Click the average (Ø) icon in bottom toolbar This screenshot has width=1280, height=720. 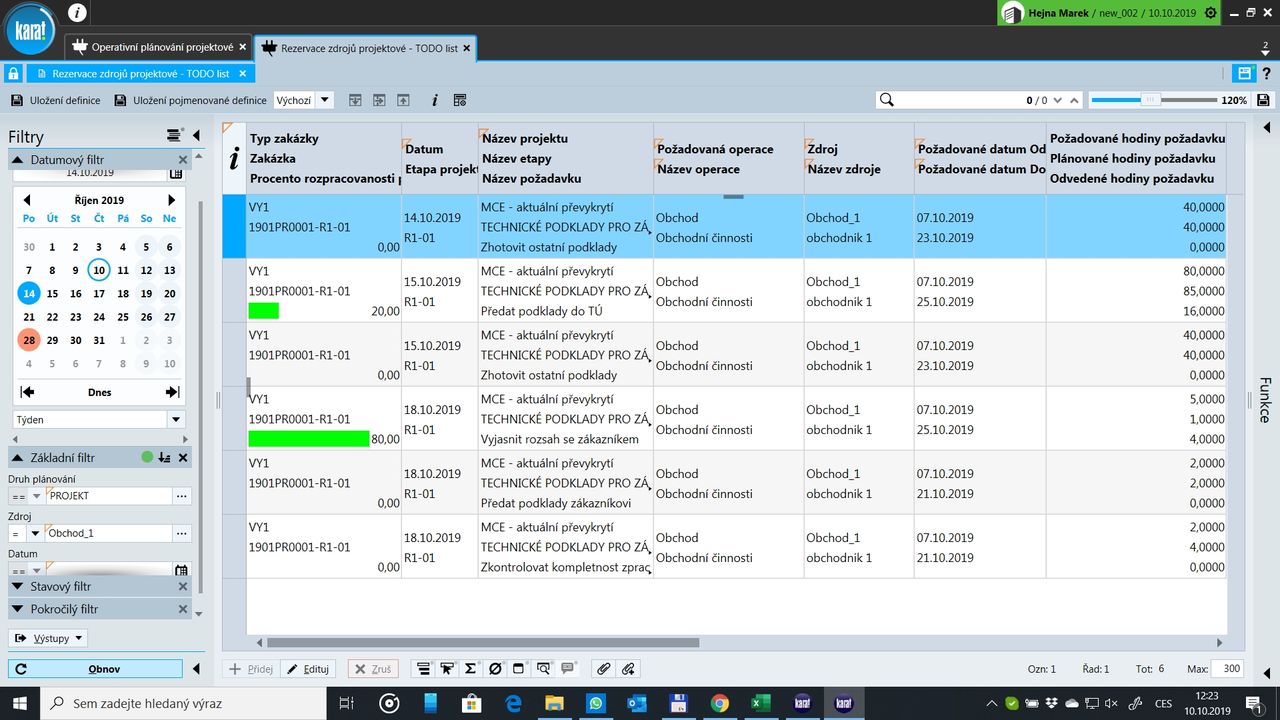pos(495,669)
